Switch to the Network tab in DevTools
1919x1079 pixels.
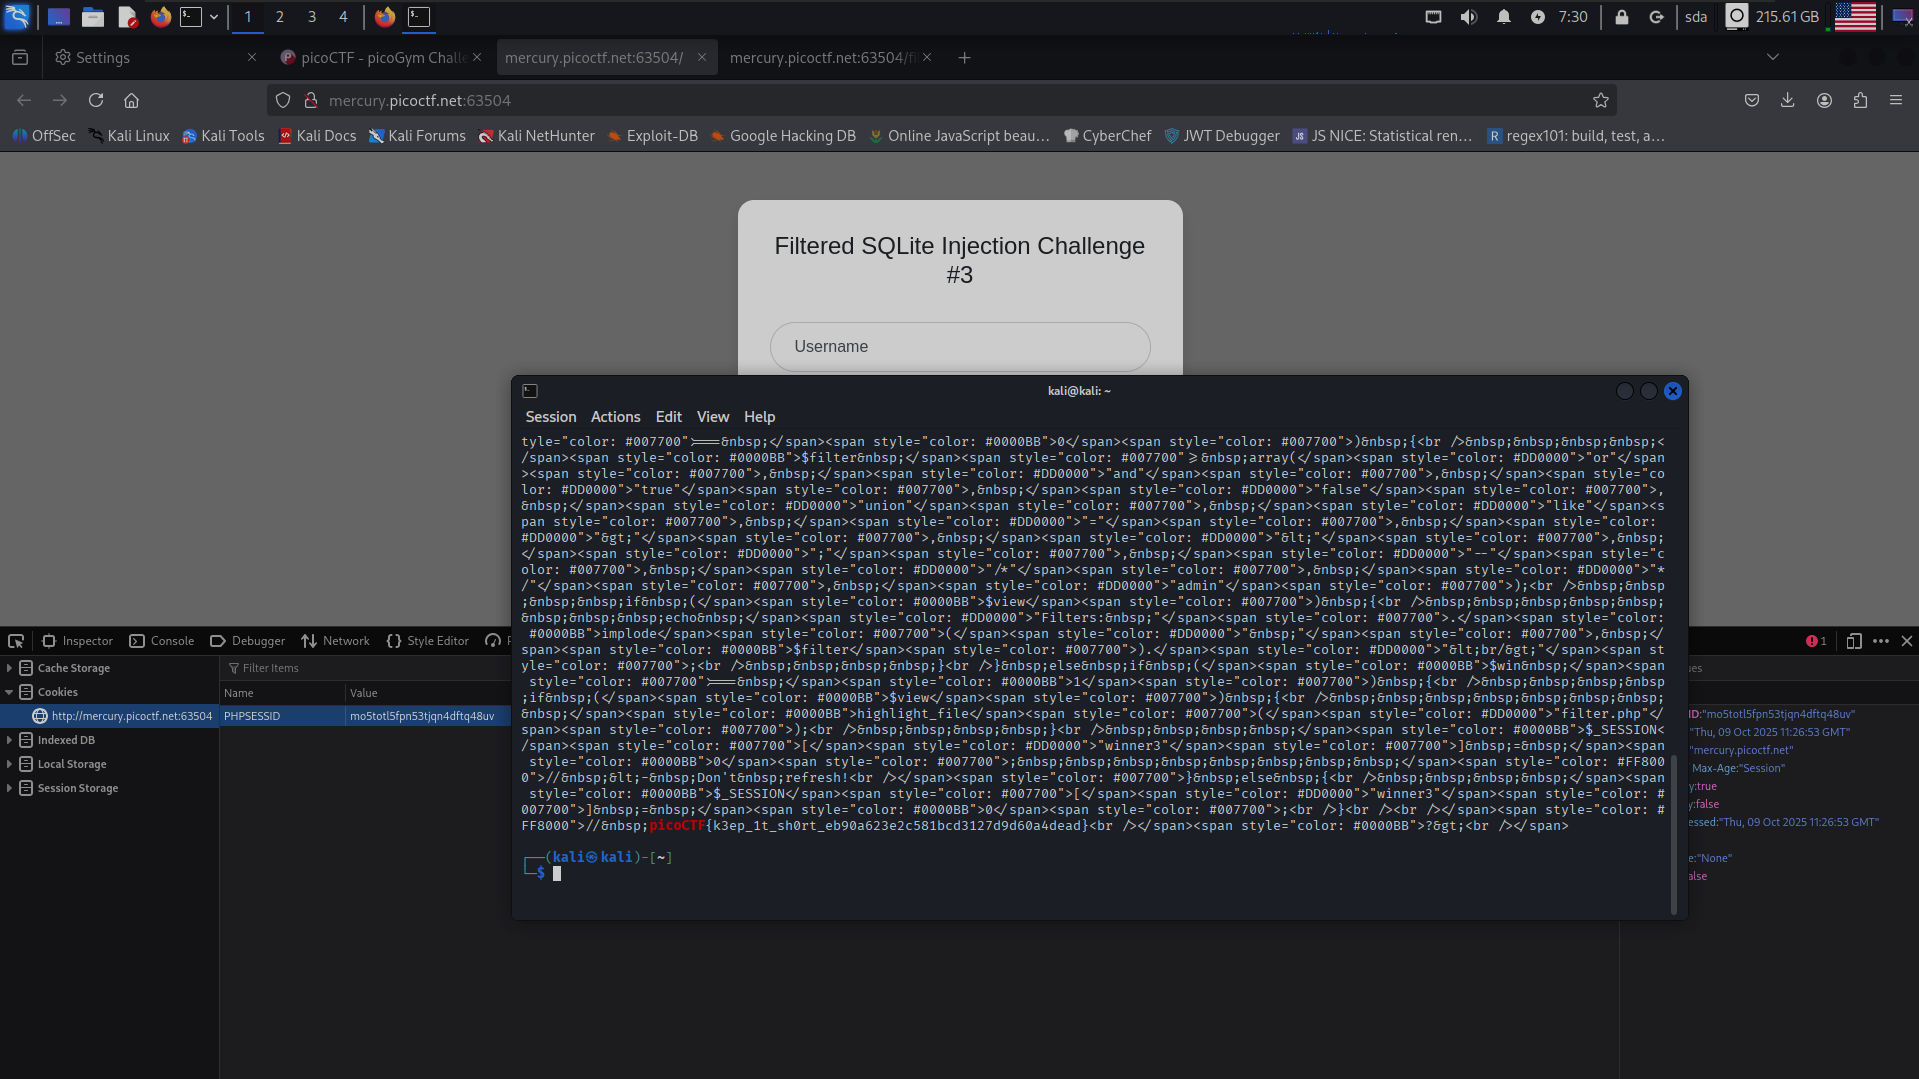336,641
